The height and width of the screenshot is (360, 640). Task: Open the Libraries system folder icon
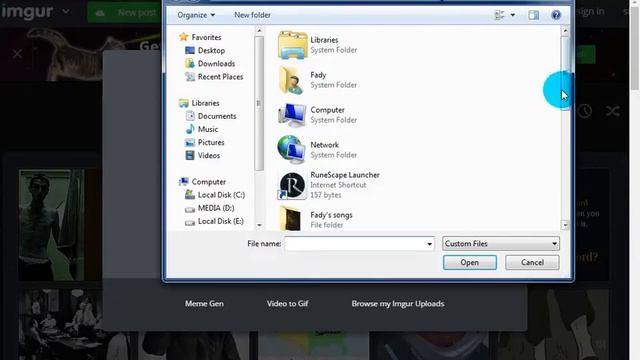pyautogui.click(x=292, y=45)
